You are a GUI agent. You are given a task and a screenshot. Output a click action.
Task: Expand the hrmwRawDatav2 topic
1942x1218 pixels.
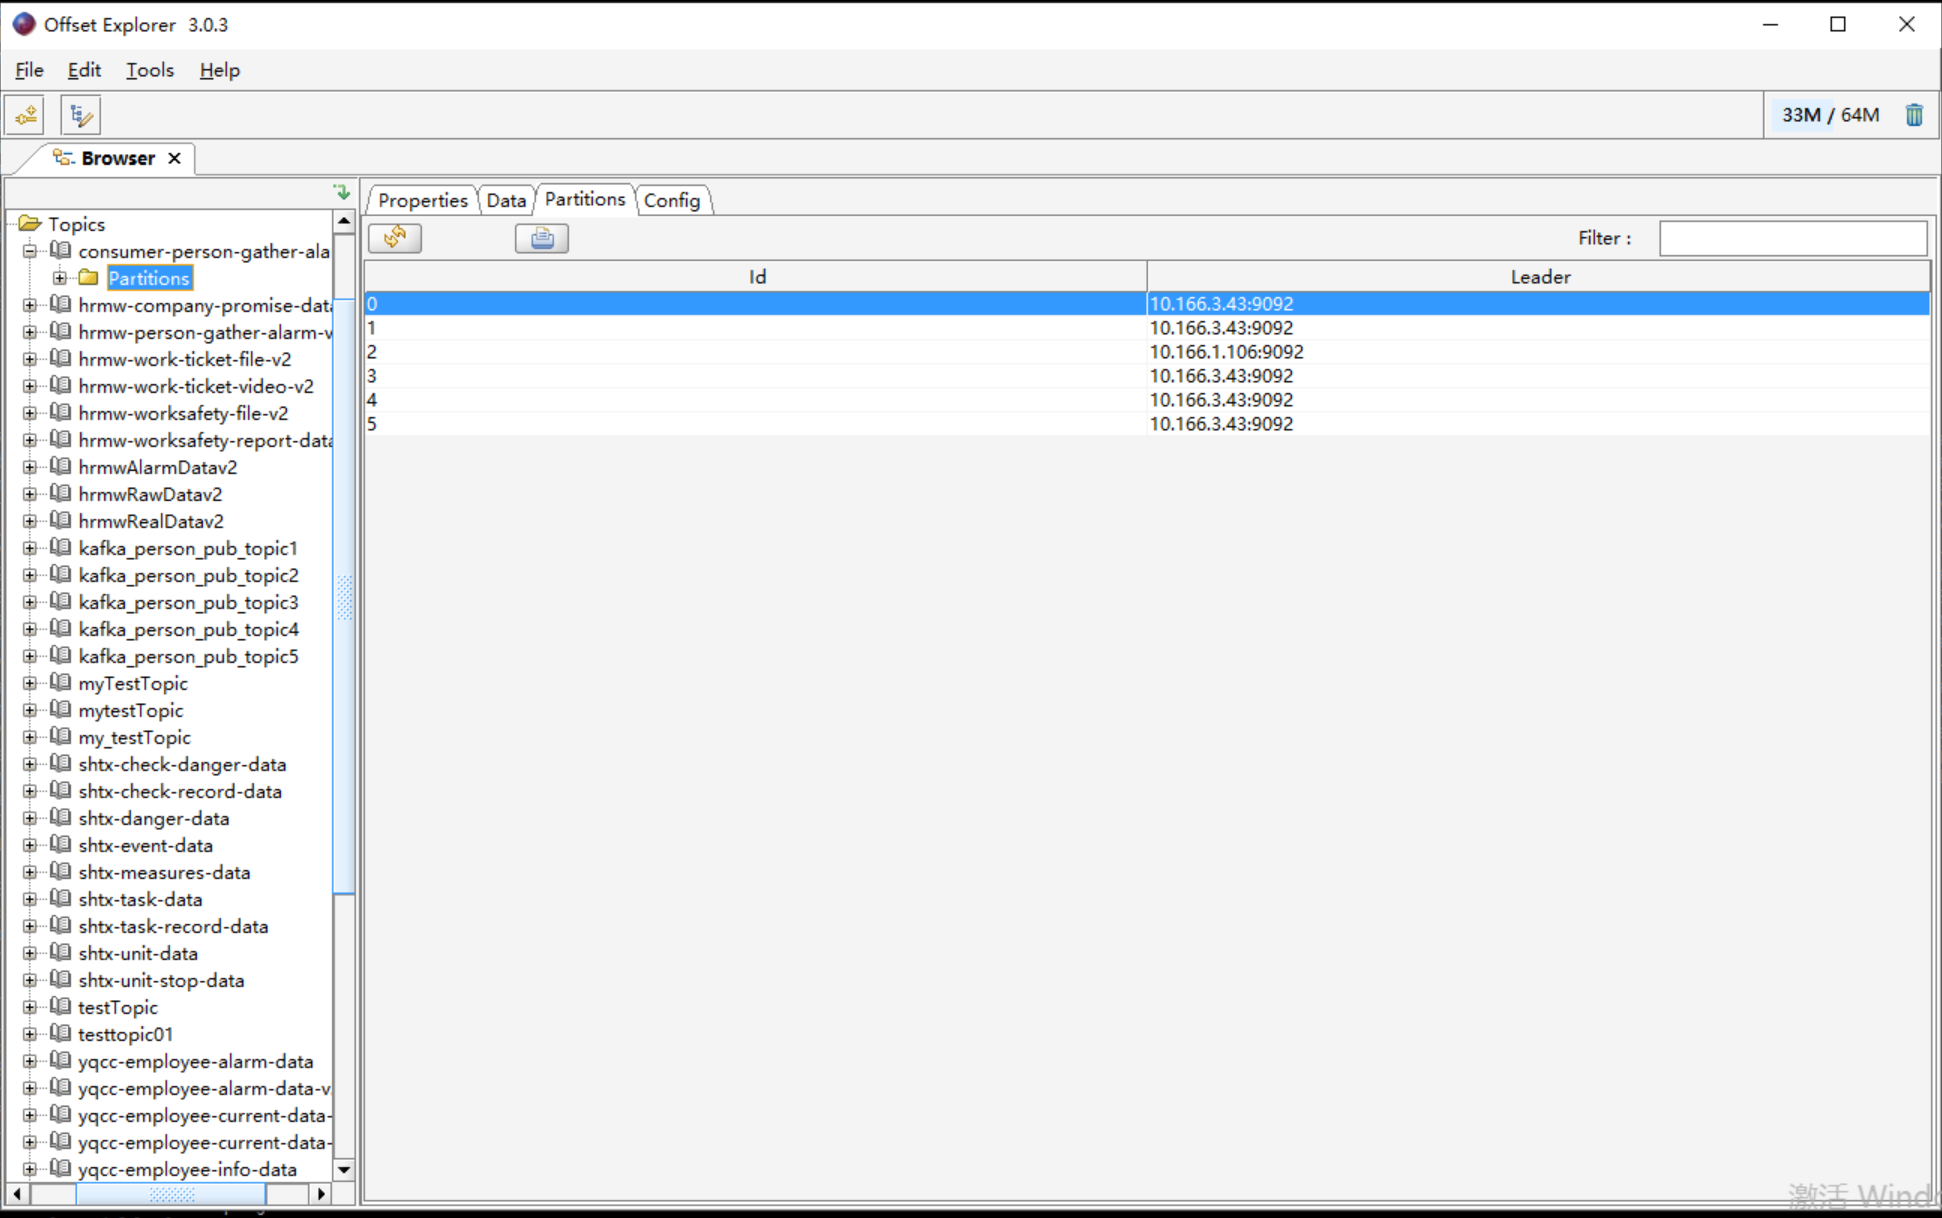point(30,494)
